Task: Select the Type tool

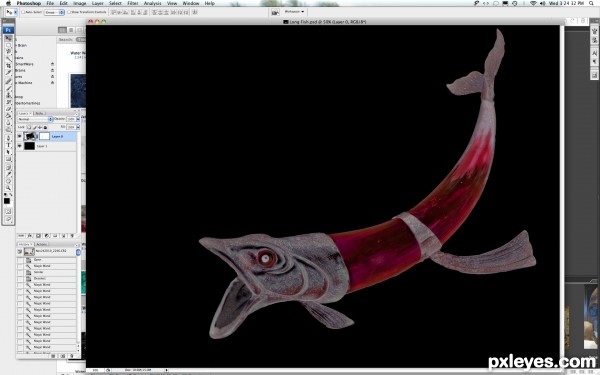Action: click(x=8, y=145)
